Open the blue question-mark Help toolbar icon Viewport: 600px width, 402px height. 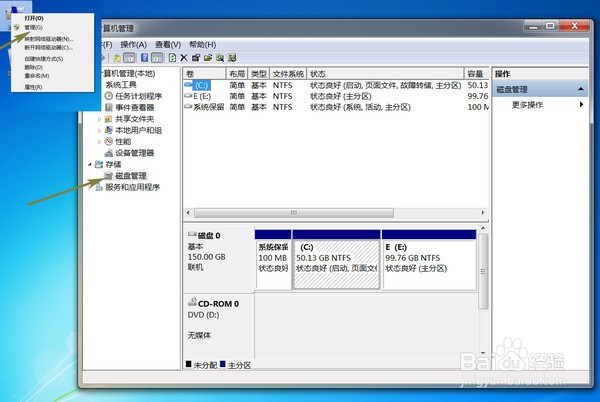[144, 58]
